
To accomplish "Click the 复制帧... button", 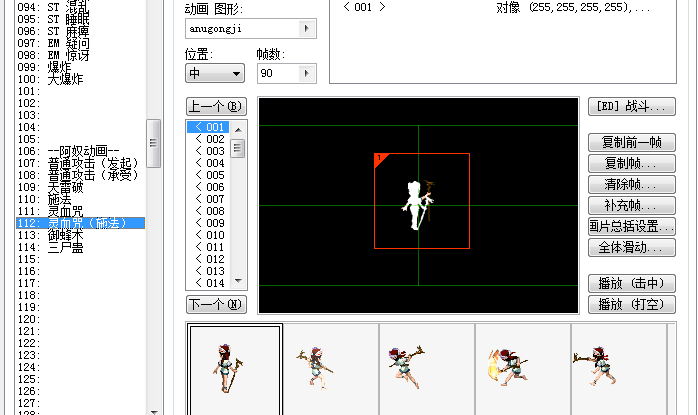I will coord(632,163).
